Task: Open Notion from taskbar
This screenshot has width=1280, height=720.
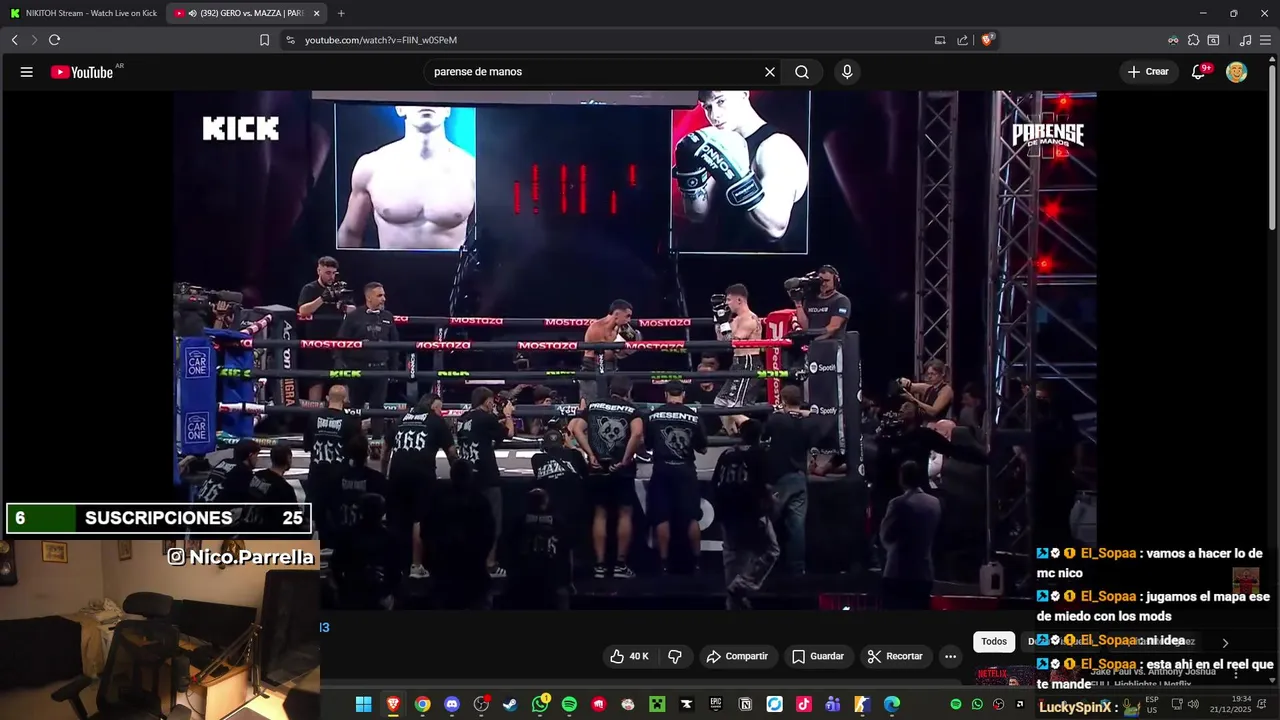Action: [745, 704]
